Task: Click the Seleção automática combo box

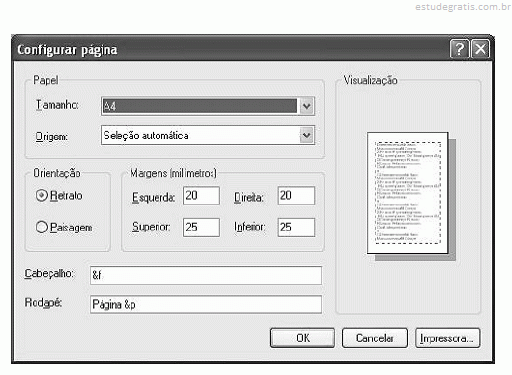Action: click(x=208, y=135)
